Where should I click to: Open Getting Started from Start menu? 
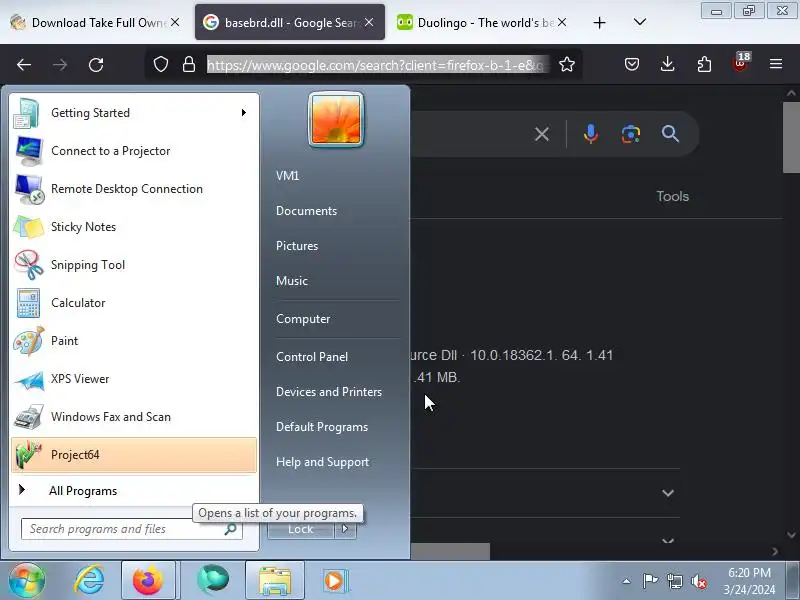(134, 113)
